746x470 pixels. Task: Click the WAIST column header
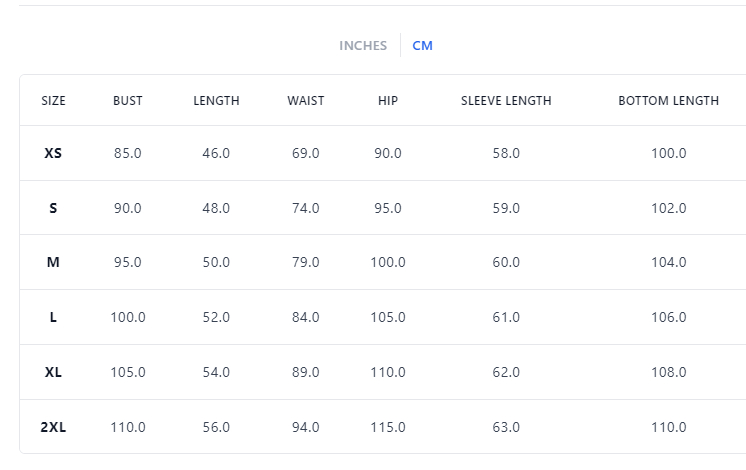click(x=305, y=101)
